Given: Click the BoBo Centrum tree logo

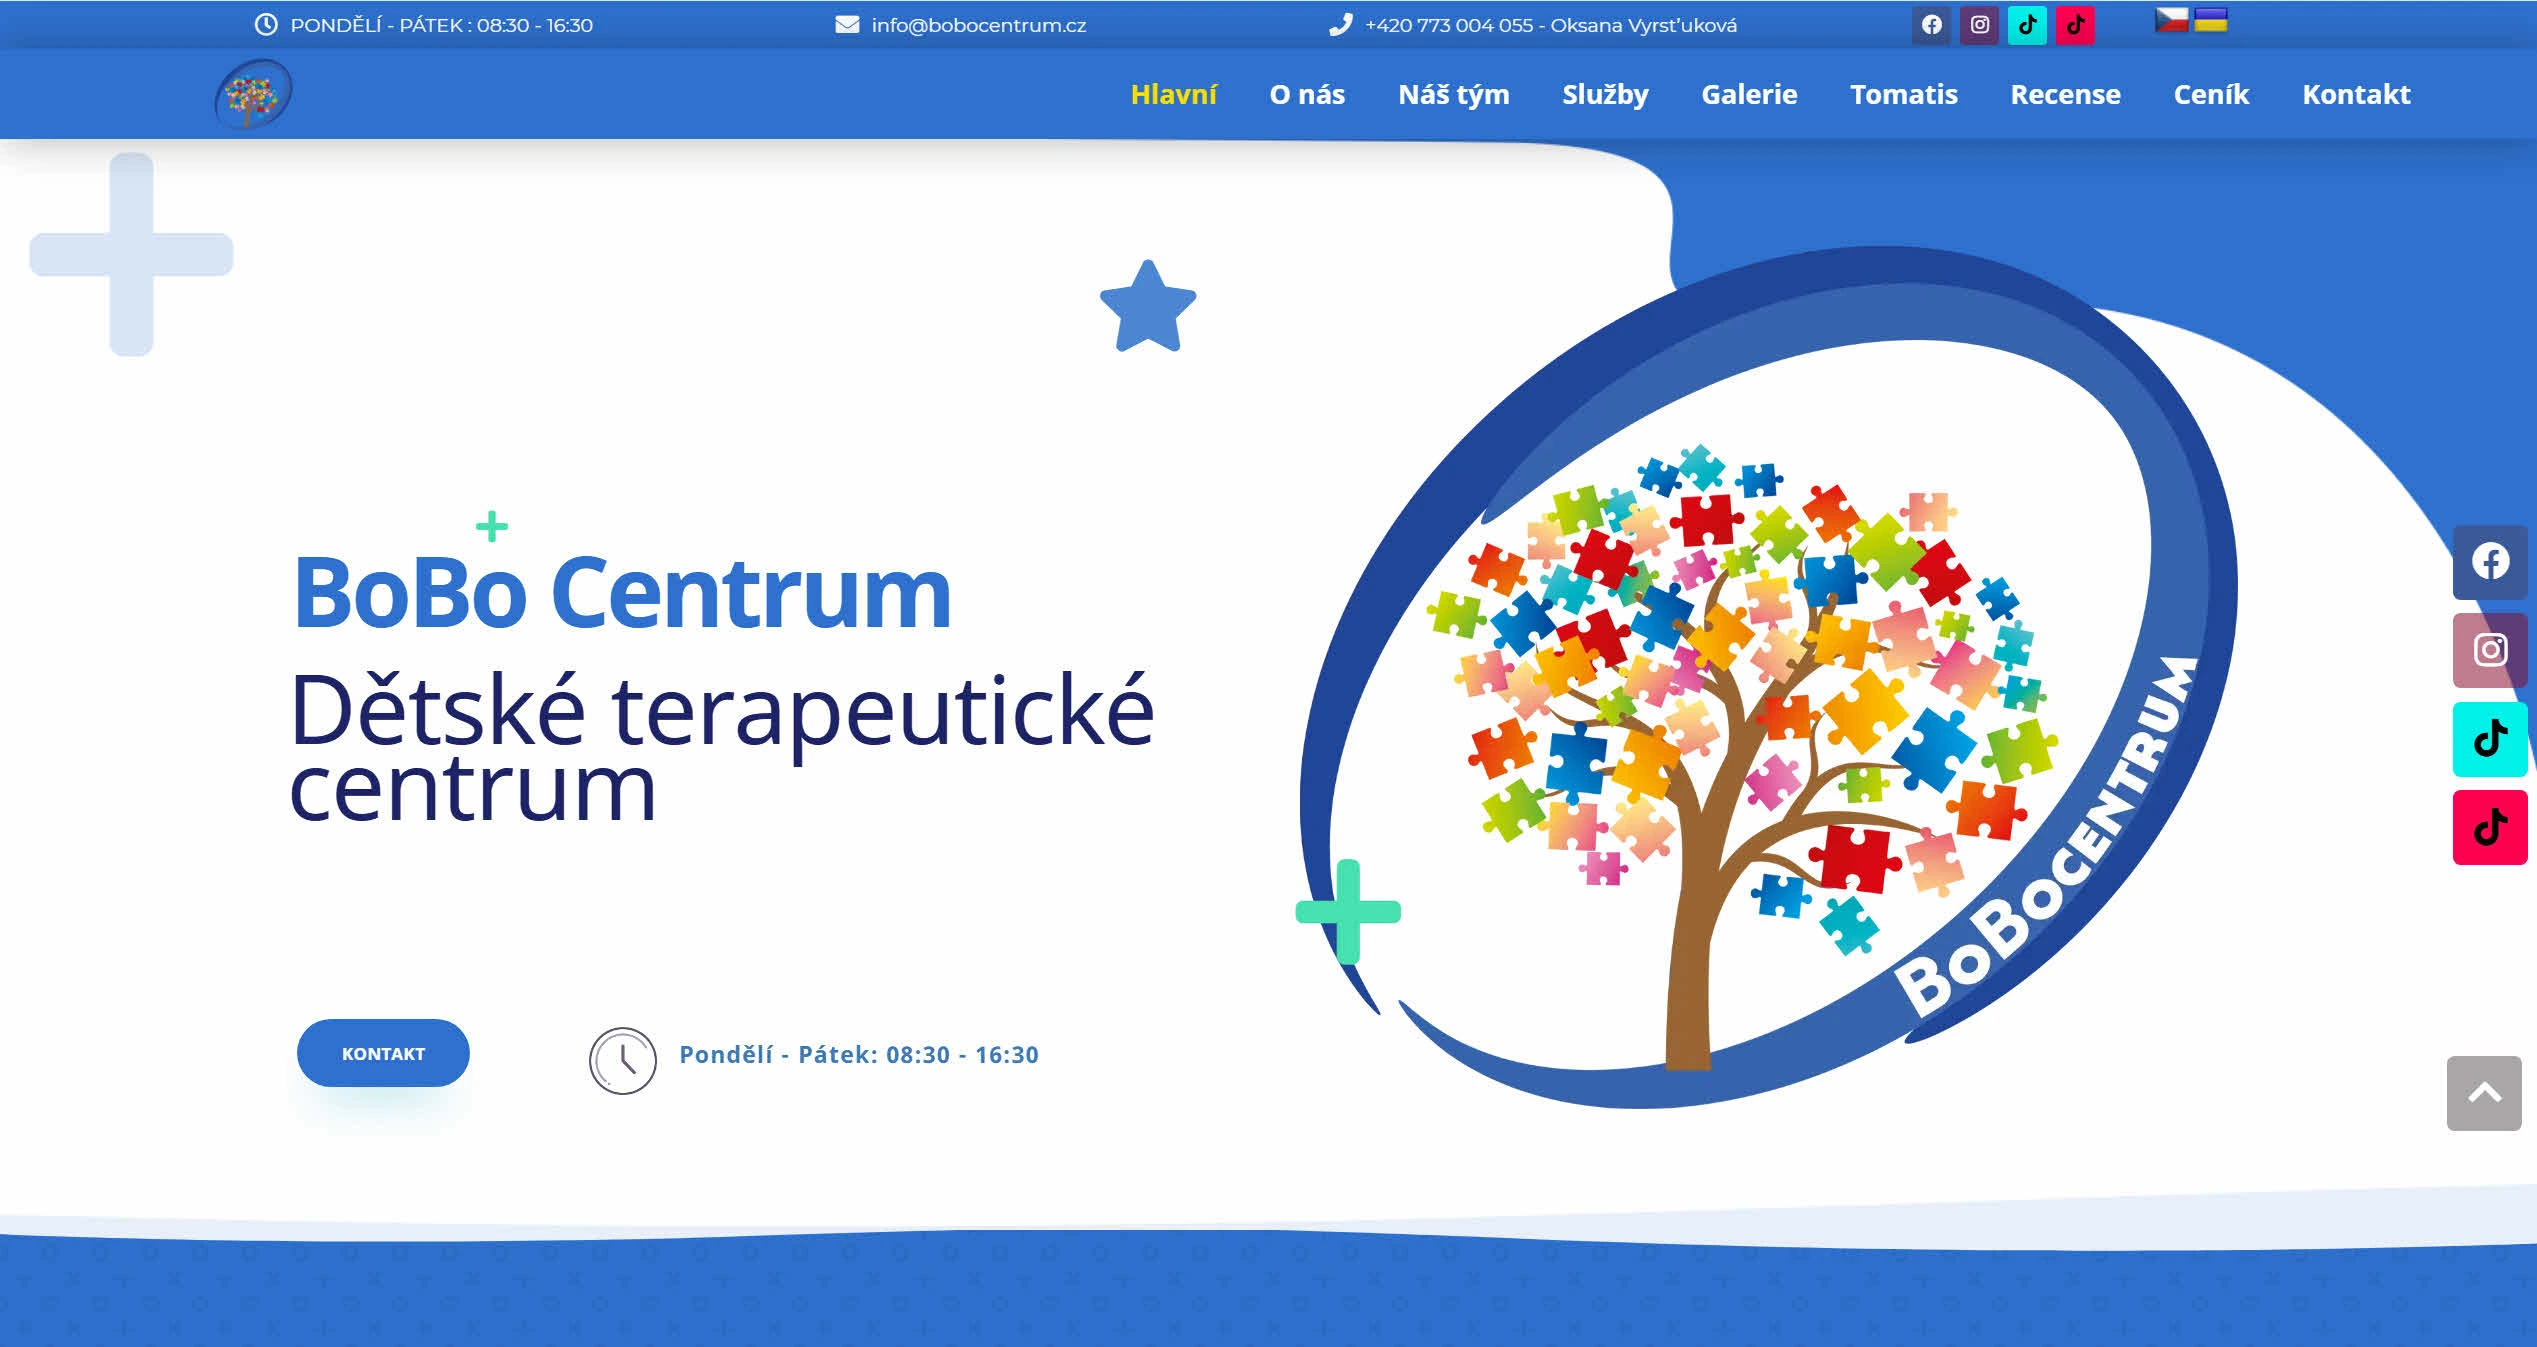Looking at the screenshot, I should tap(252, 94).
